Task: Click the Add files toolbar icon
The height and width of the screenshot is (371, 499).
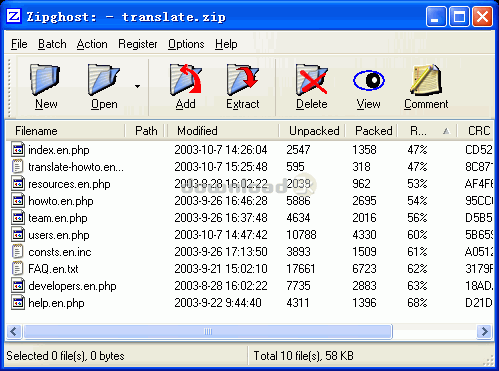Action: (185, 80)
